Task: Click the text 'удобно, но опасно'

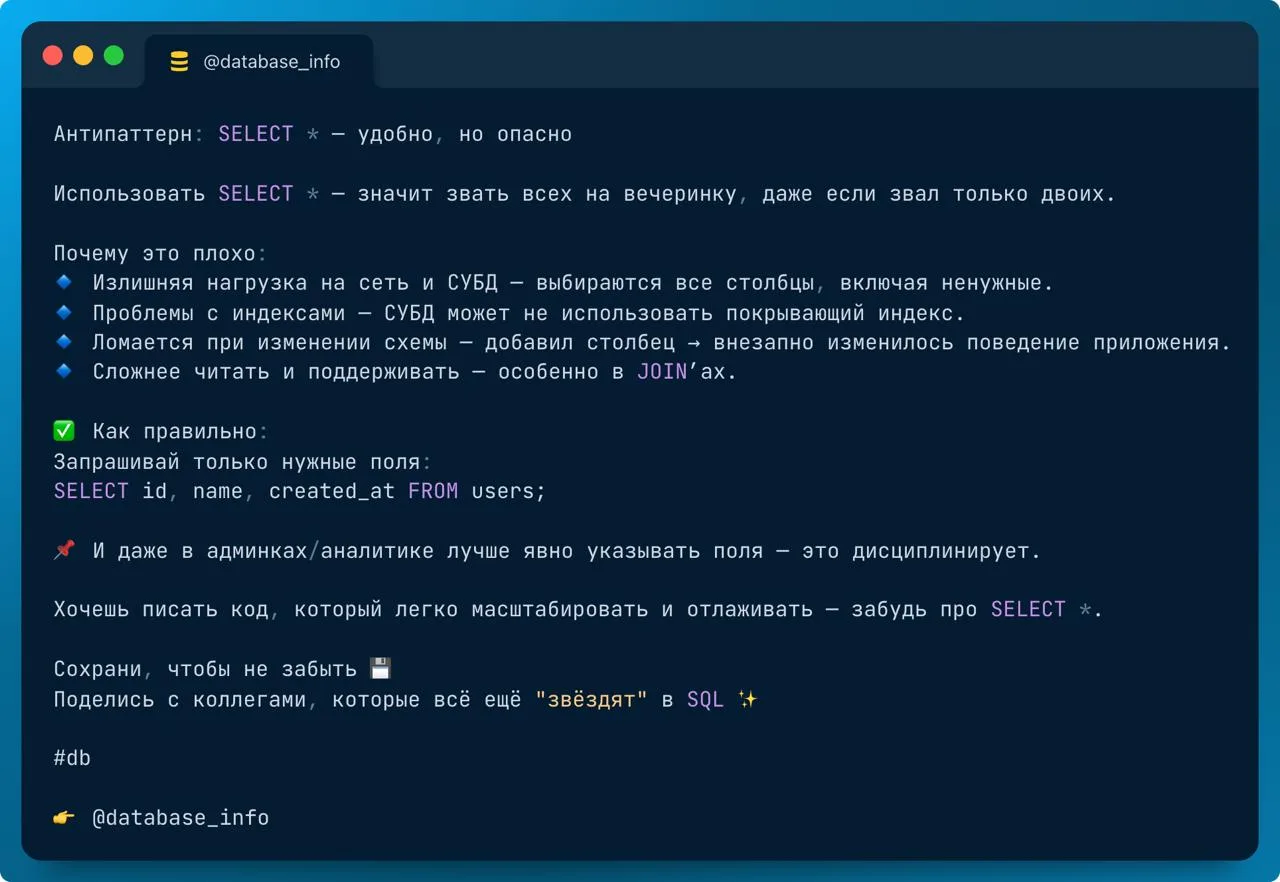Action: point(465,134)
